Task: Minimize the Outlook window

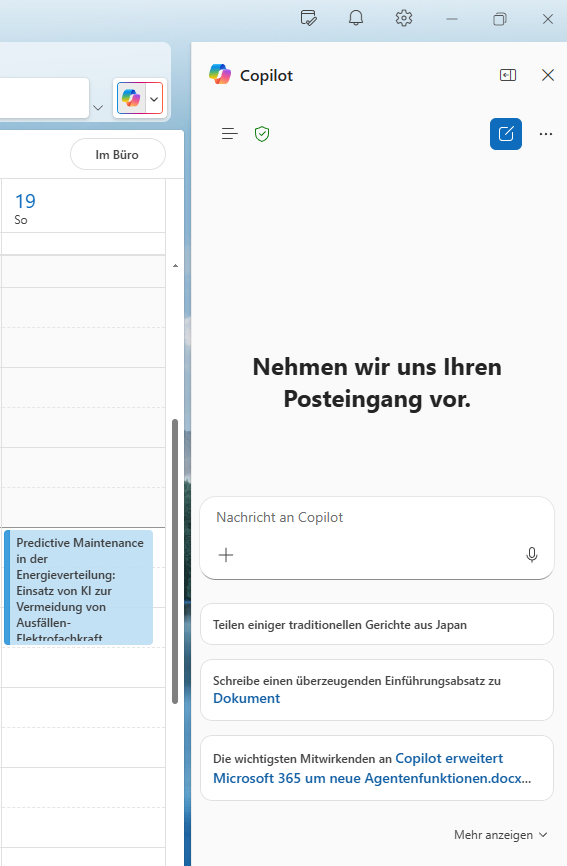Action: click(x=452, y=19)
